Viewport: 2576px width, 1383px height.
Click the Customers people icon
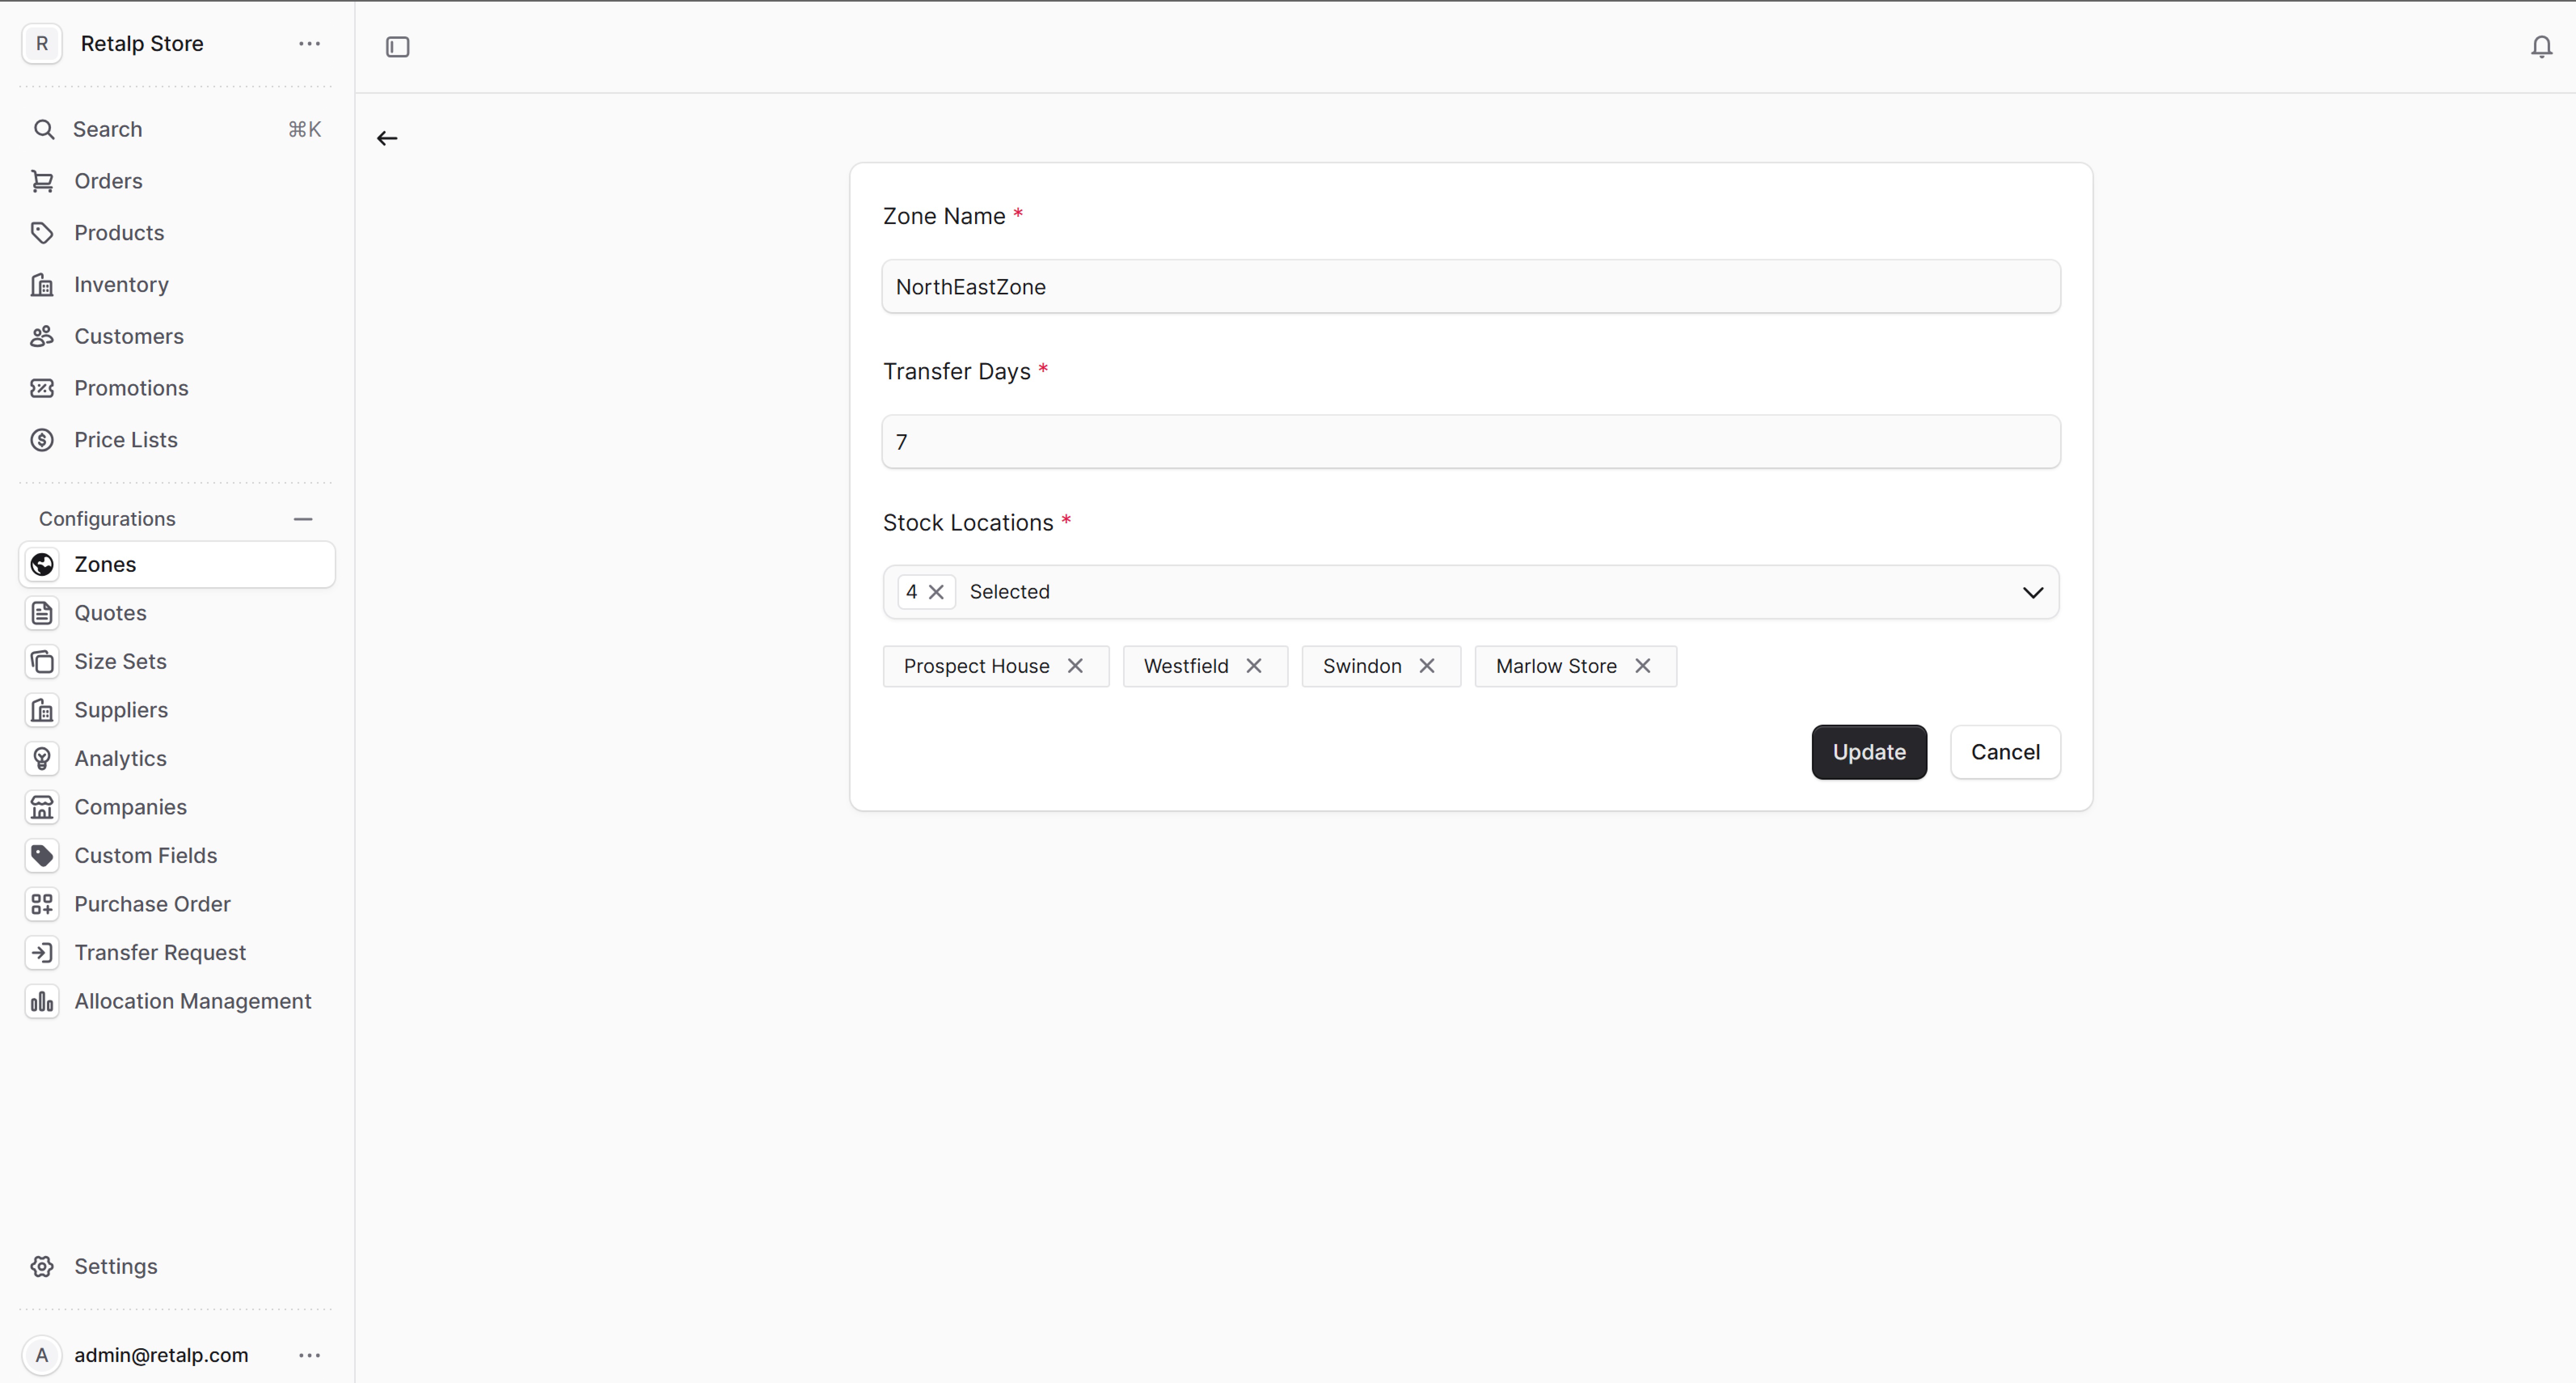click(42, 336)
